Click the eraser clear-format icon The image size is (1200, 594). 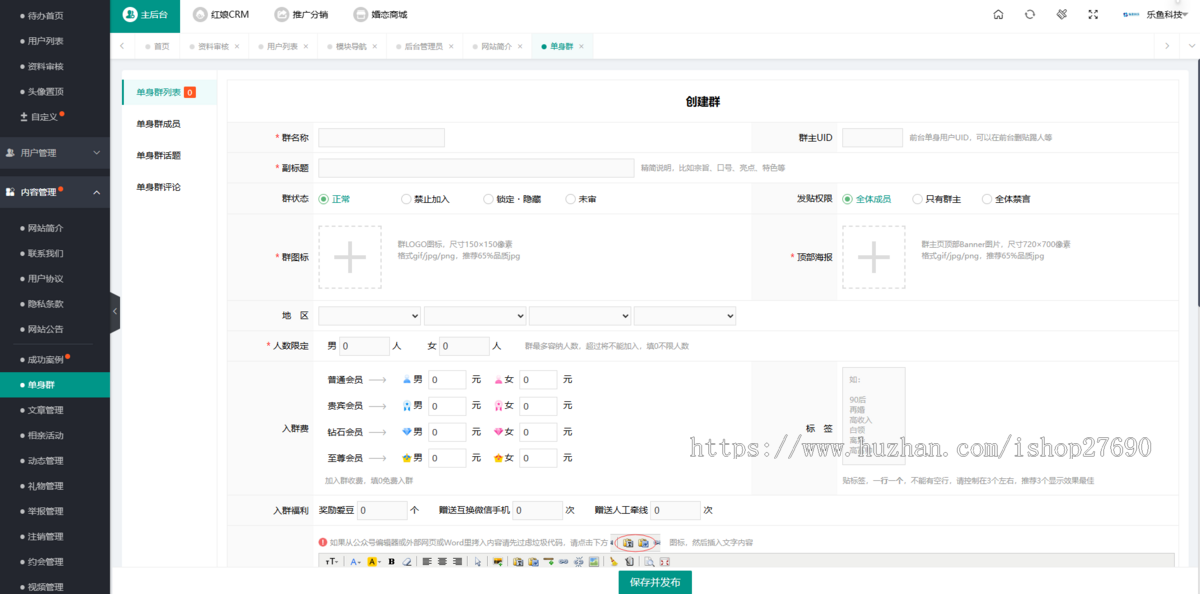click(407, 562)
